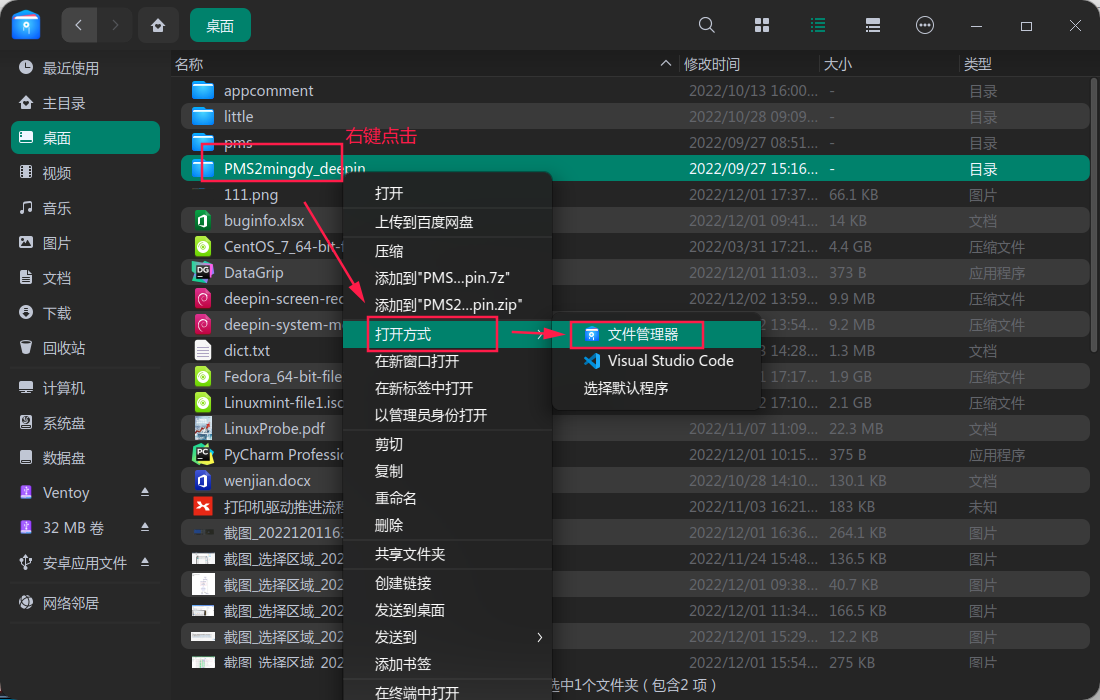The width and height of the screenshot is (1100, 700).
Task: Switch to icon grid view
Action: [762, 25]
